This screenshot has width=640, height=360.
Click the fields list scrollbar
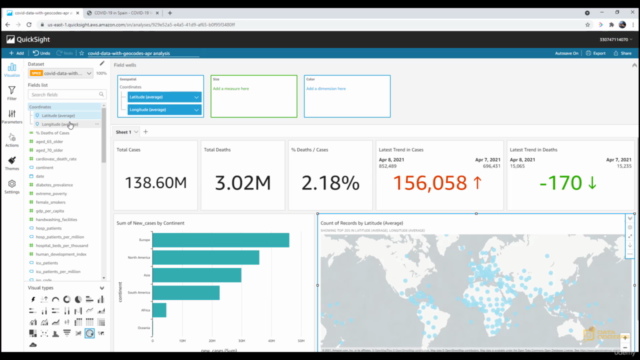click(104, 136)
